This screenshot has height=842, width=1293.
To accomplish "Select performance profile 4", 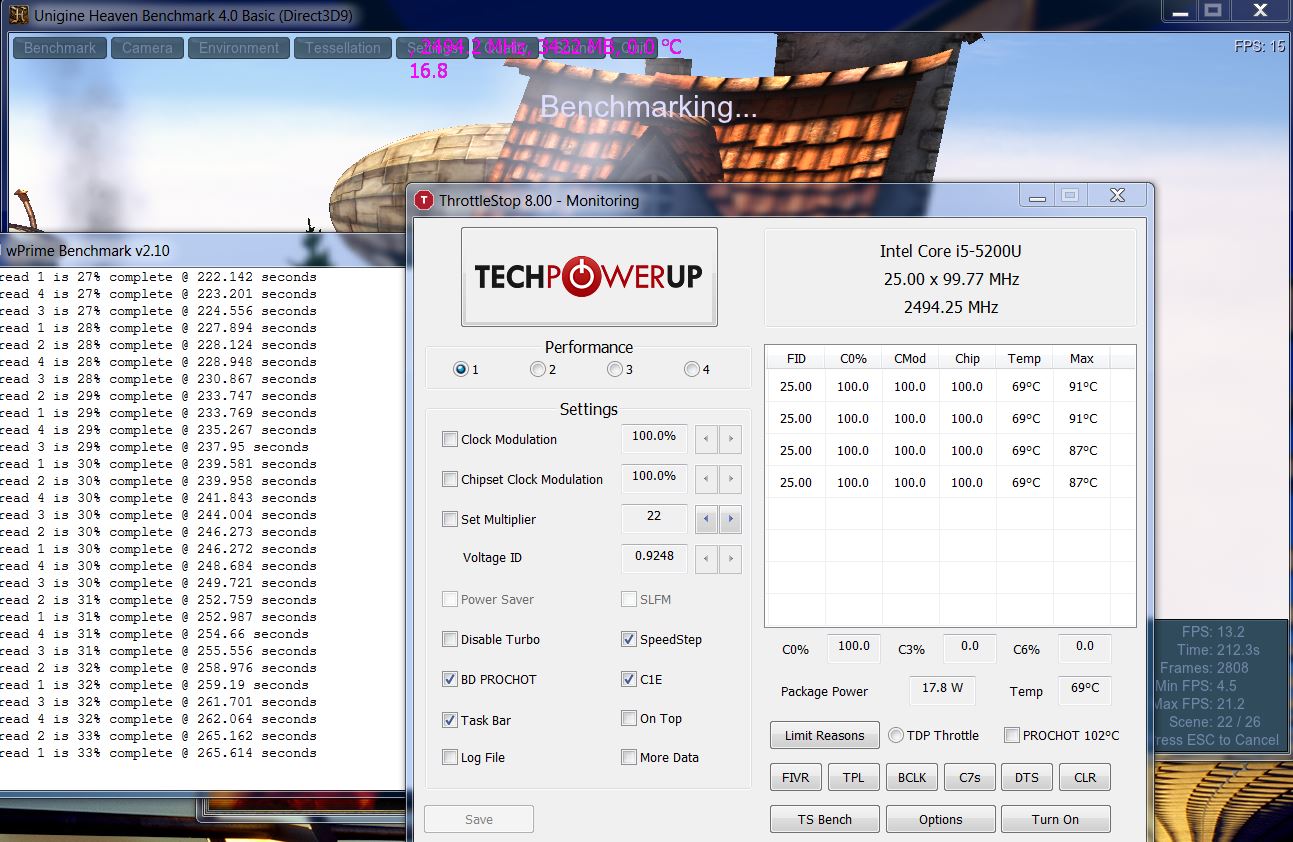I will coord(692,369).
